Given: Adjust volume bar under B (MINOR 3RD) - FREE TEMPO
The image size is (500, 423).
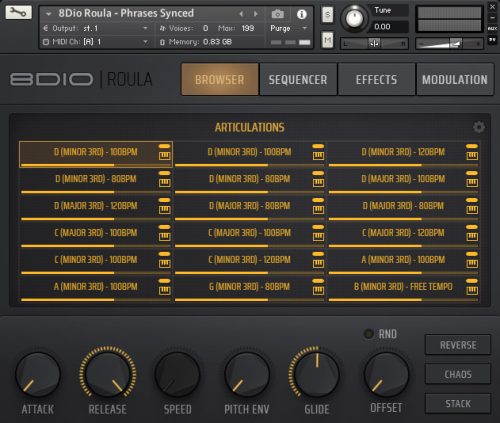Looking at the screenshot, I should click(403, 300).
